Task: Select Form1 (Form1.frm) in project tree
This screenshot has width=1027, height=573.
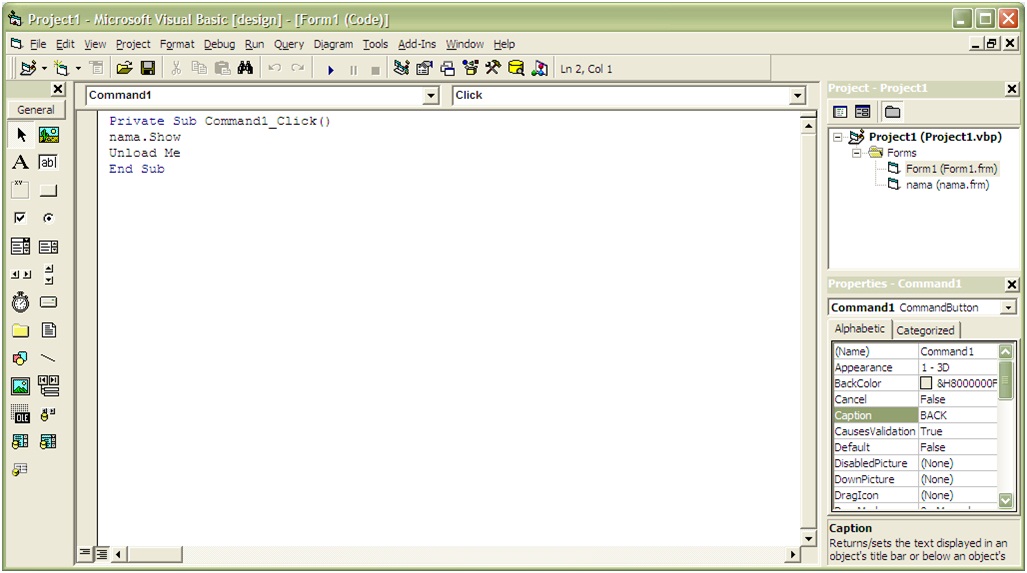Action: pyautogui.click(x=951, y=169)
